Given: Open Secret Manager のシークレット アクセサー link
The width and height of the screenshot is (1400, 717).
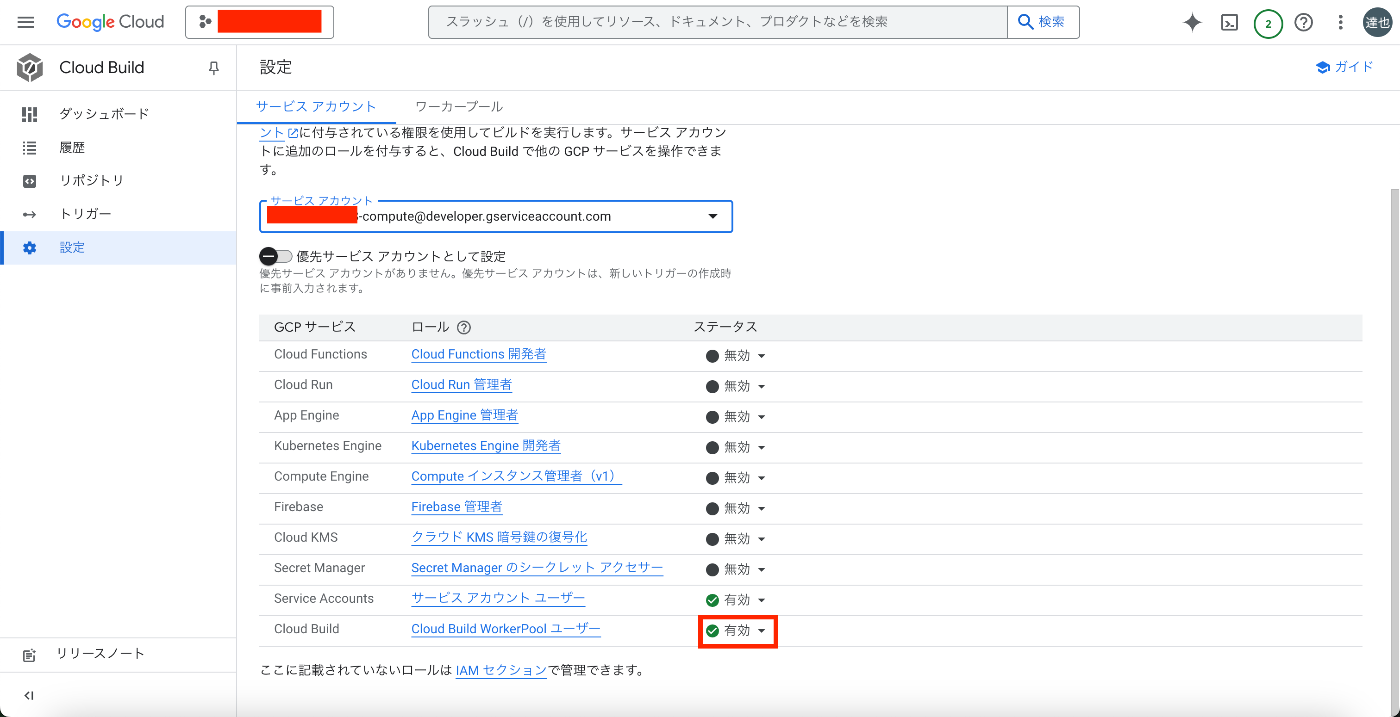Looking at the screenshot, I should coord(537,568).
